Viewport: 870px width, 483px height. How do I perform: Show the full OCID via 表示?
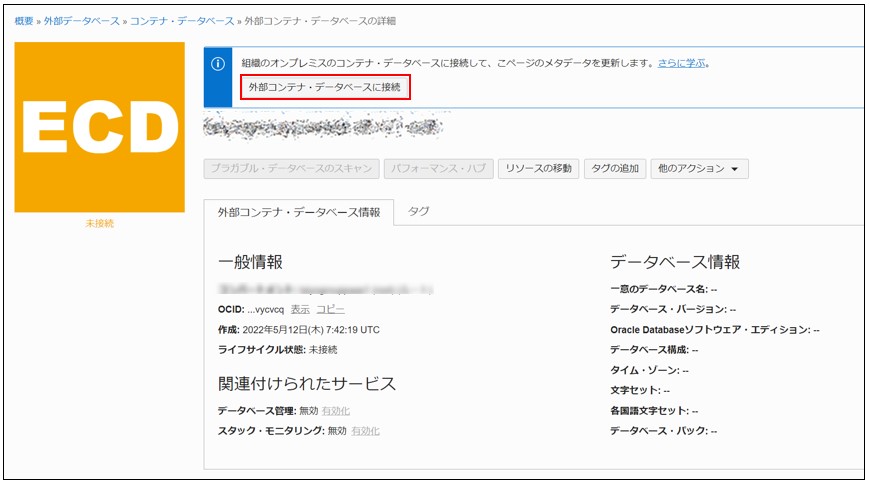(x=300, y=310)
